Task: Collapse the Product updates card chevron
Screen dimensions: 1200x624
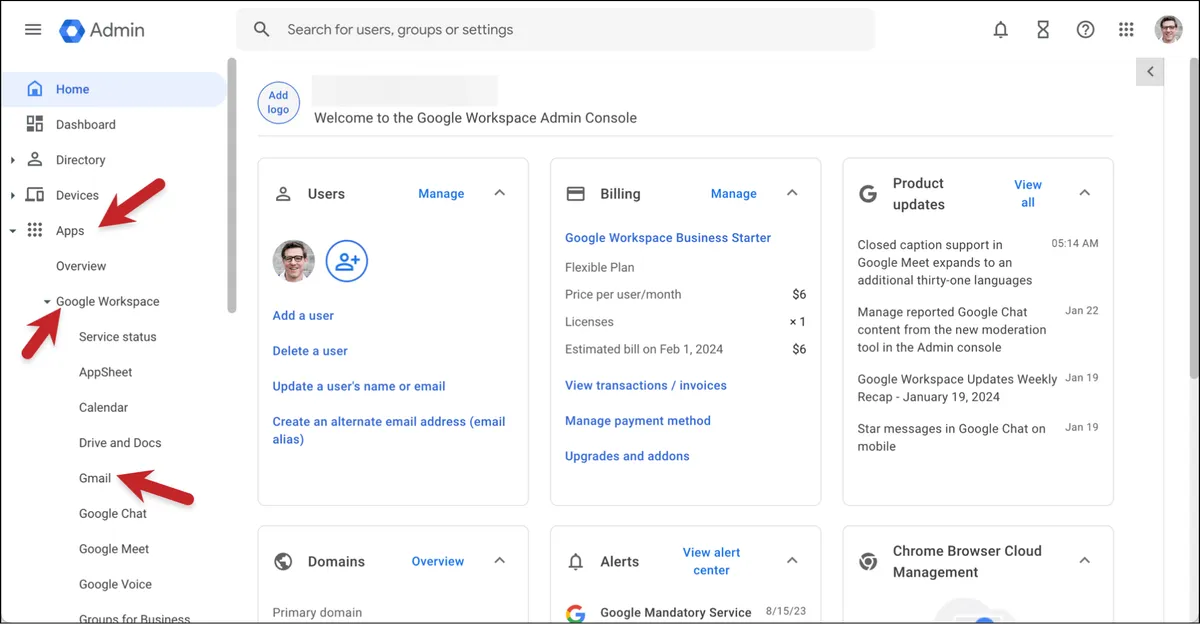Action: point(1085,193)
